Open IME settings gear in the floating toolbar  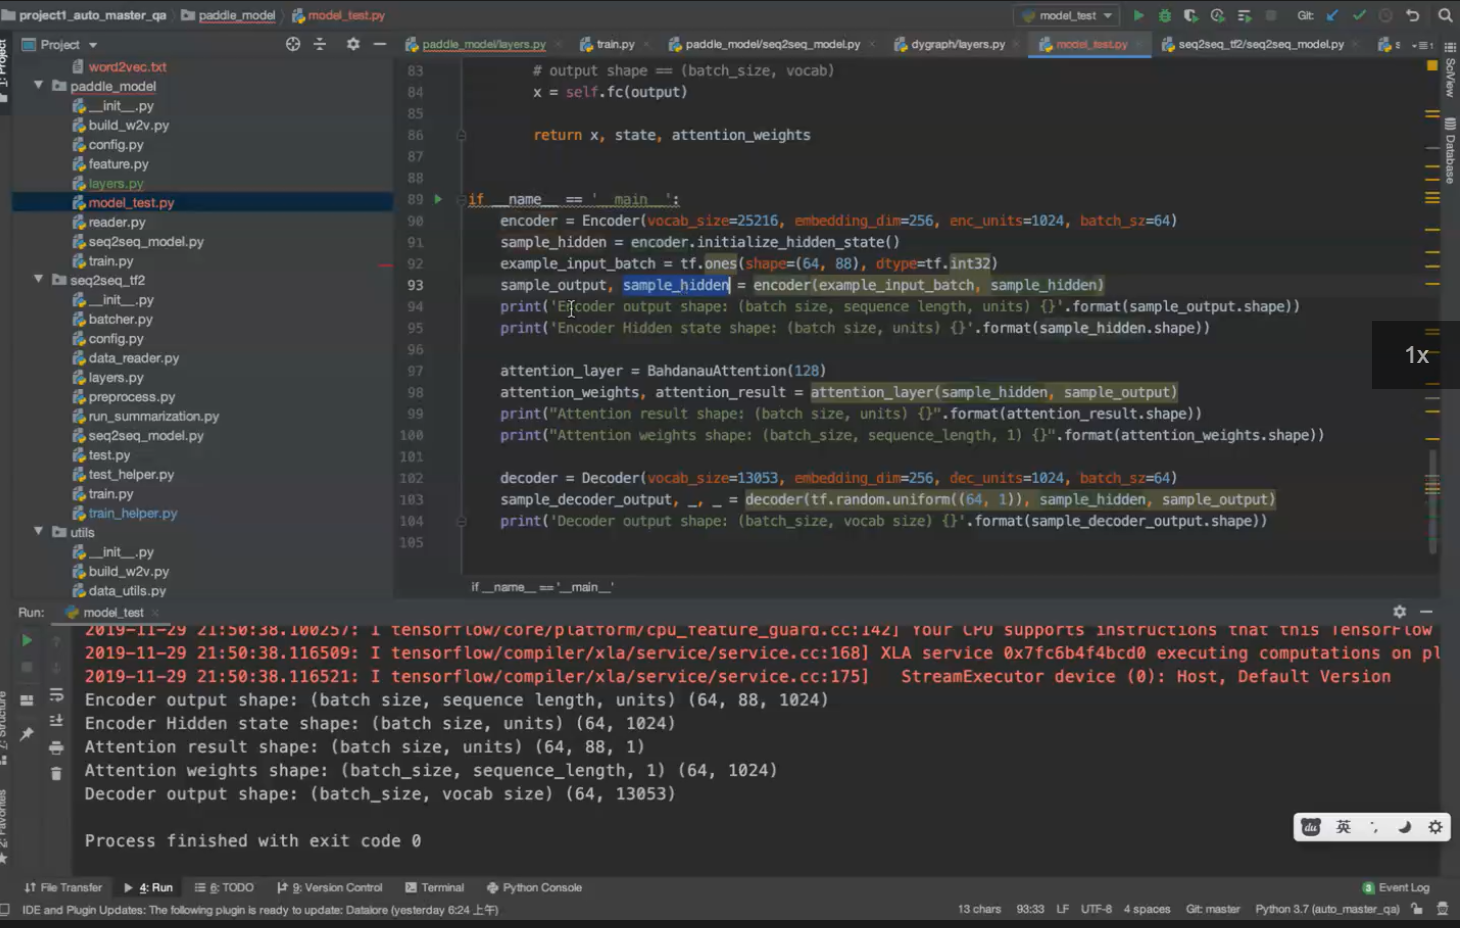pos(1436,827)
